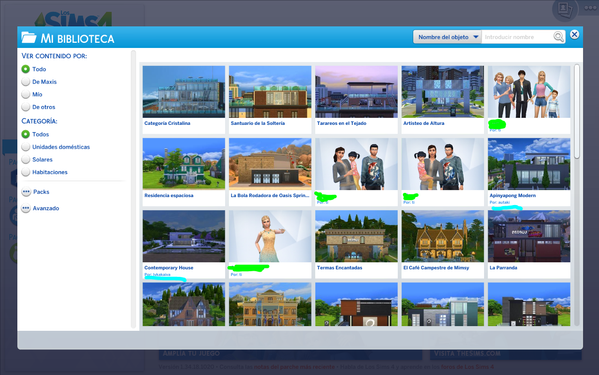Image resolution: width=599 pixels, height=375 pixels.
Task: Select the Mío content filter
Action: point(26,94)
